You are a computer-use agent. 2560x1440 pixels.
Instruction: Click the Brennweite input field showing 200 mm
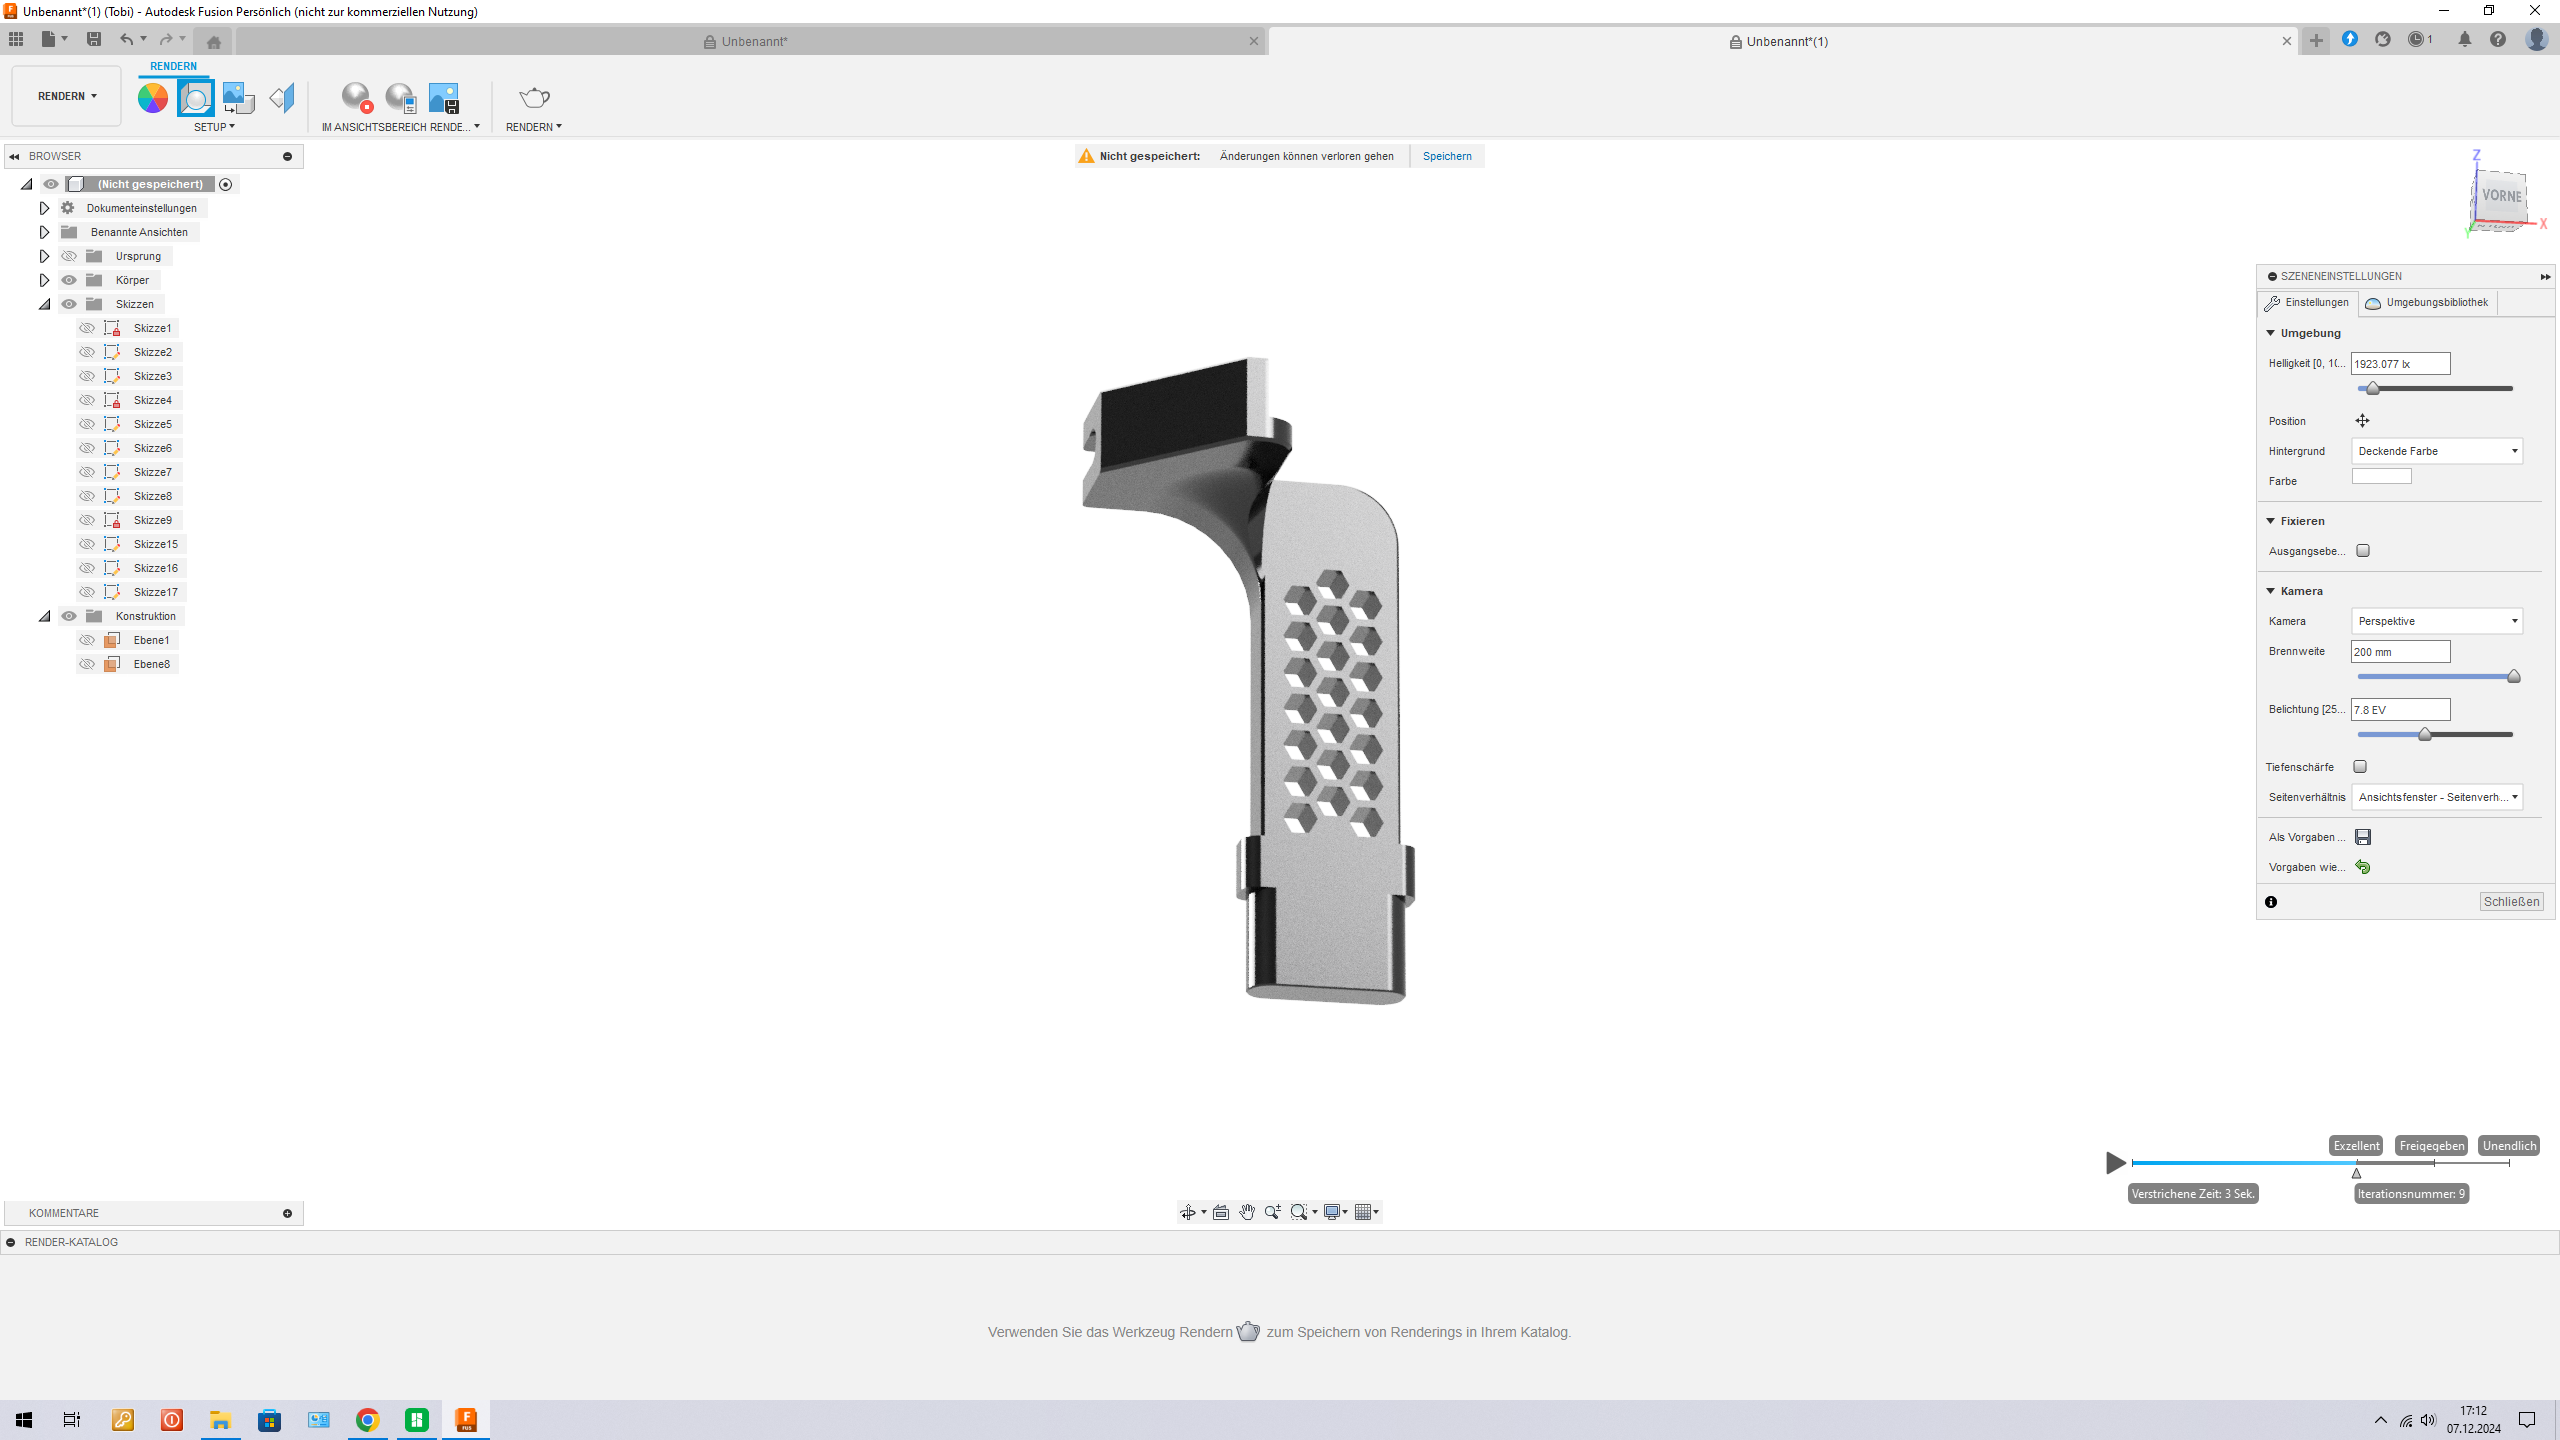(2400, 651)
